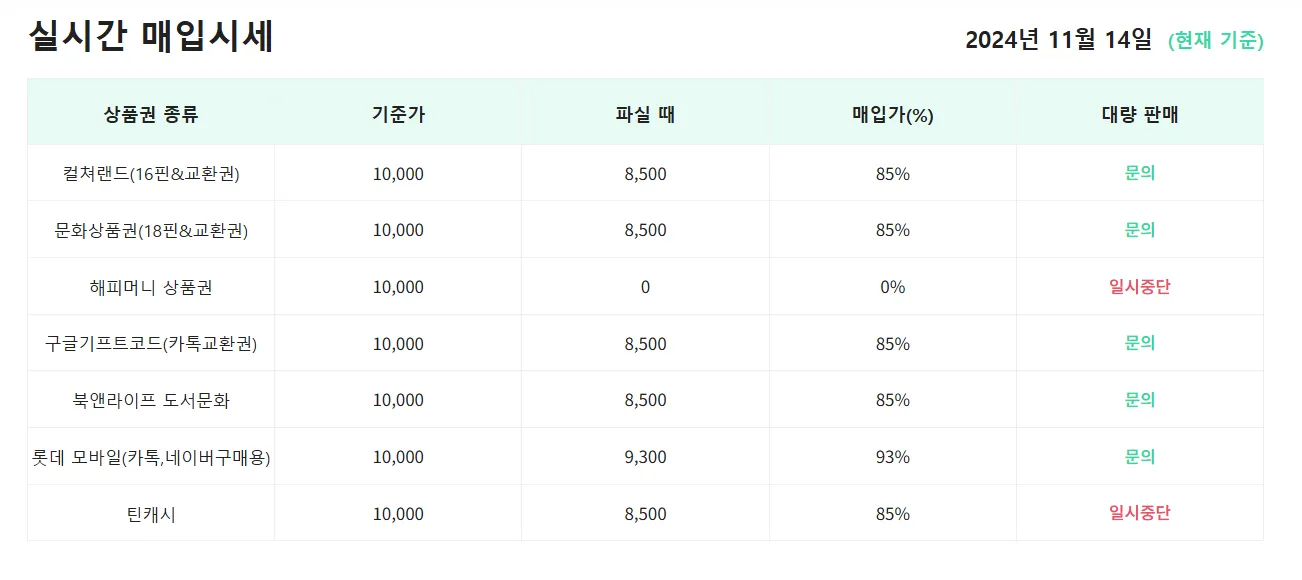Click the 해피머니 상품권 product name

tap(151, 288)
